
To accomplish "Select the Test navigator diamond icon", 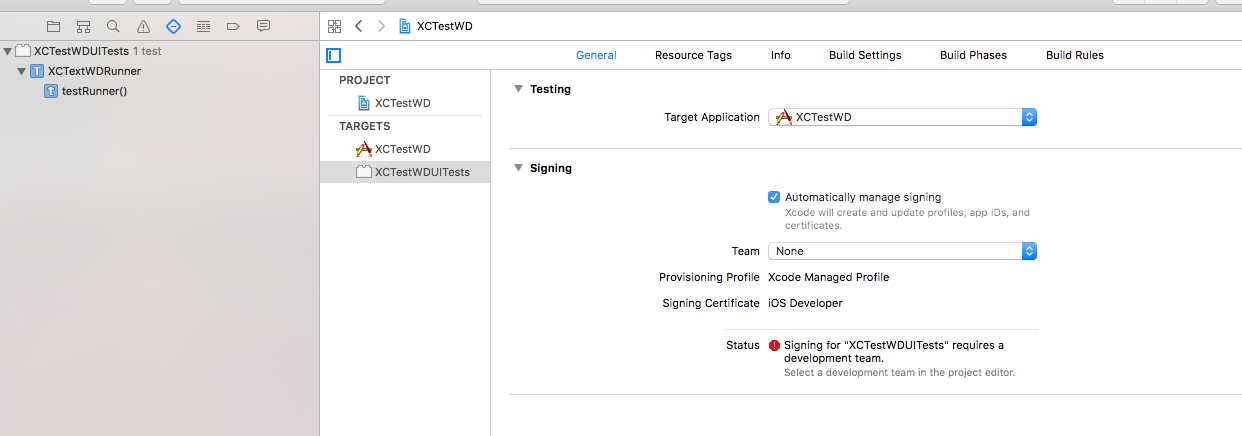I will [173, 26].
